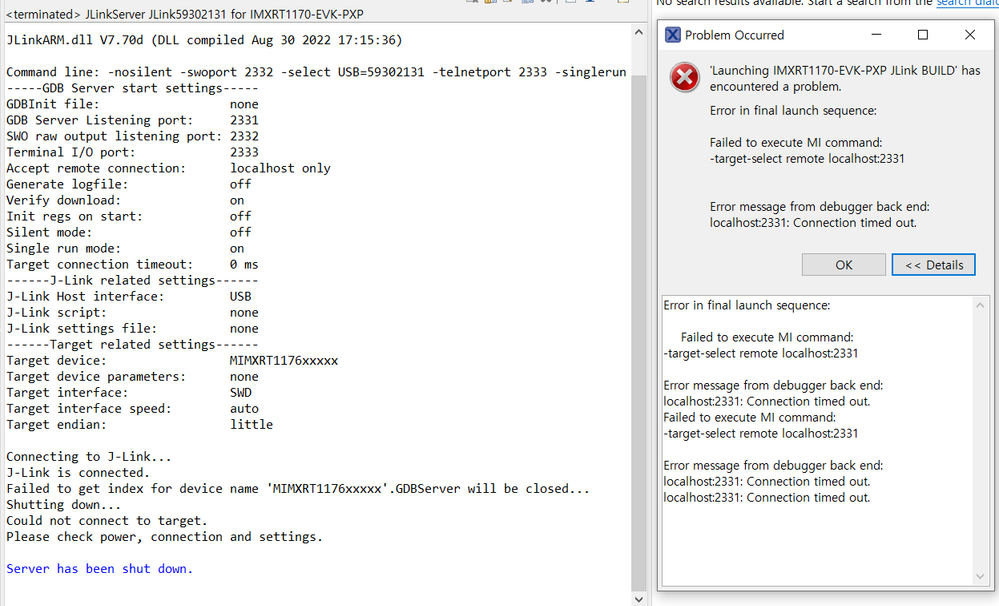Click 'Please check power, connection and settings.' line

(x=164, y=537)
